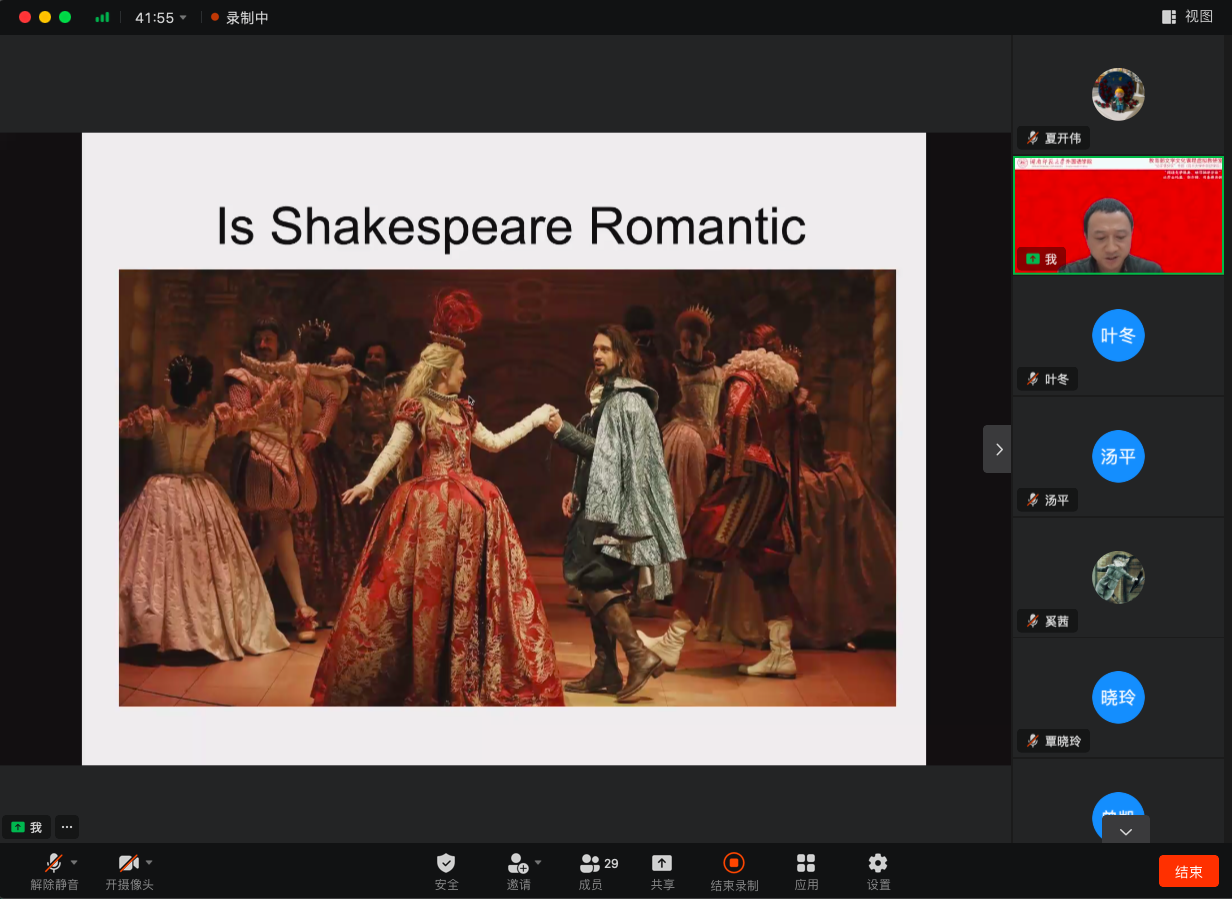This screenshot has width=1232, height=899.
Task: Expand the audio options arrow beside microphone
Action: click(74, 862)
